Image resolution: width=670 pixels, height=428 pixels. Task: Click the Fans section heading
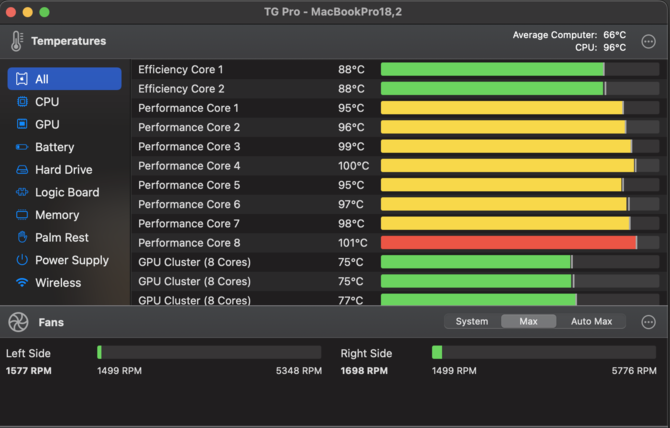[51, 322]
